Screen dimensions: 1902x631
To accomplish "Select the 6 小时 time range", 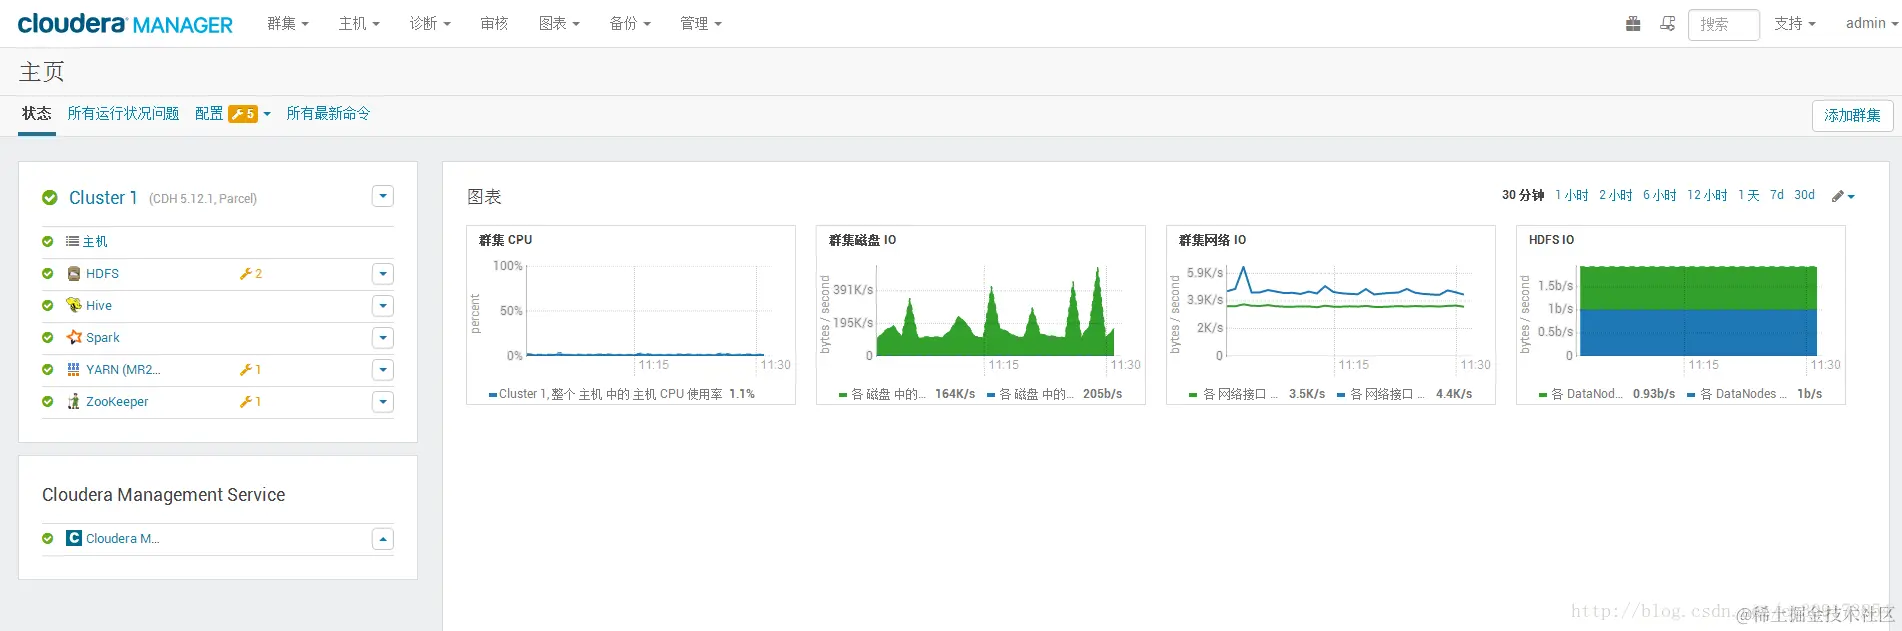I will pos(1660,195).
